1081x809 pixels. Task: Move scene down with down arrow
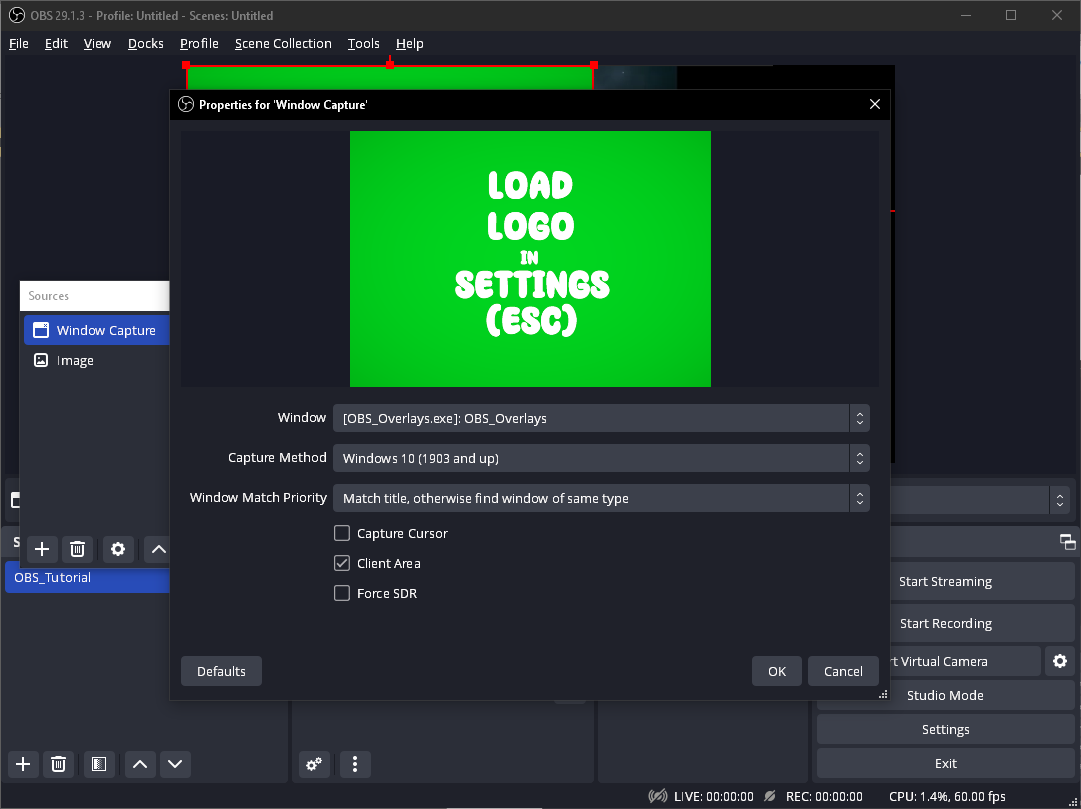(175, 764)
